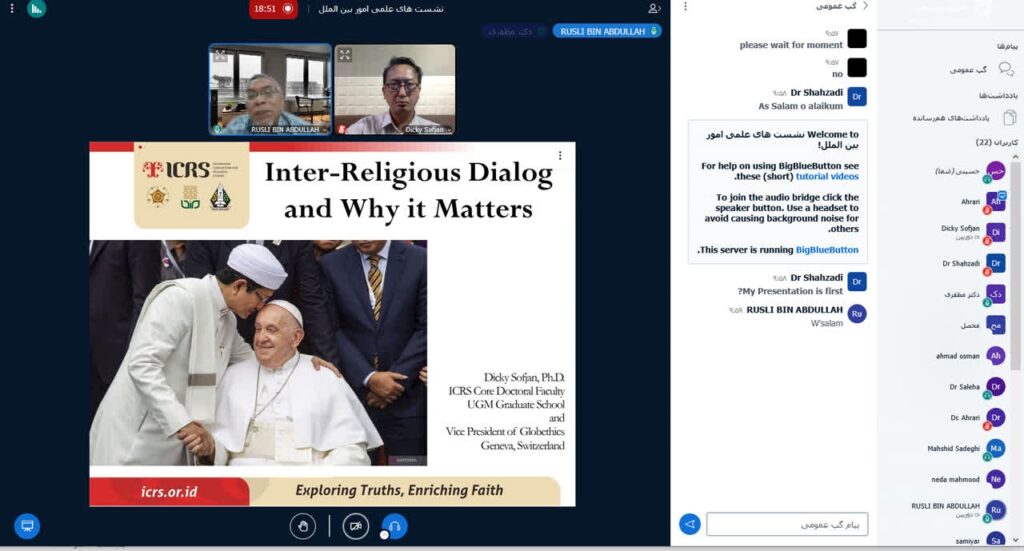The width and height of the screenshot is (1024, 551).
Task: Click the raise hand button
Action: click(303, 525)
